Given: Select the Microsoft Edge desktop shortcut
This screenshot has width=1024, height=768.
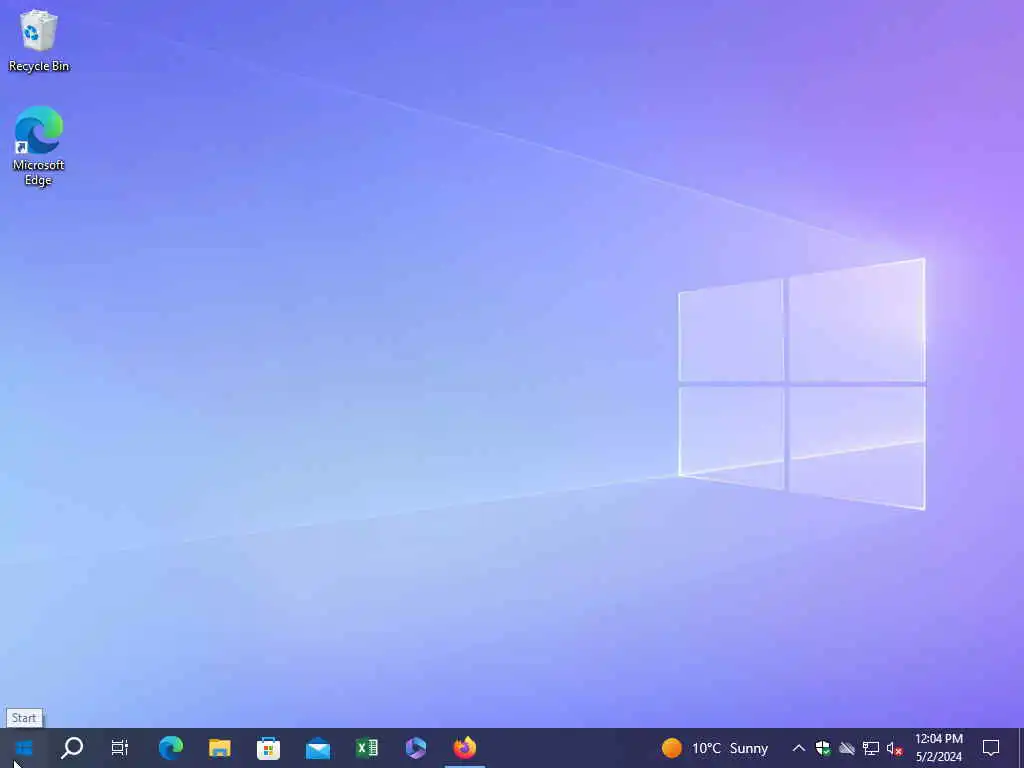Looking at the screenshot, I should pyautogui.click(x=39, y=146).
